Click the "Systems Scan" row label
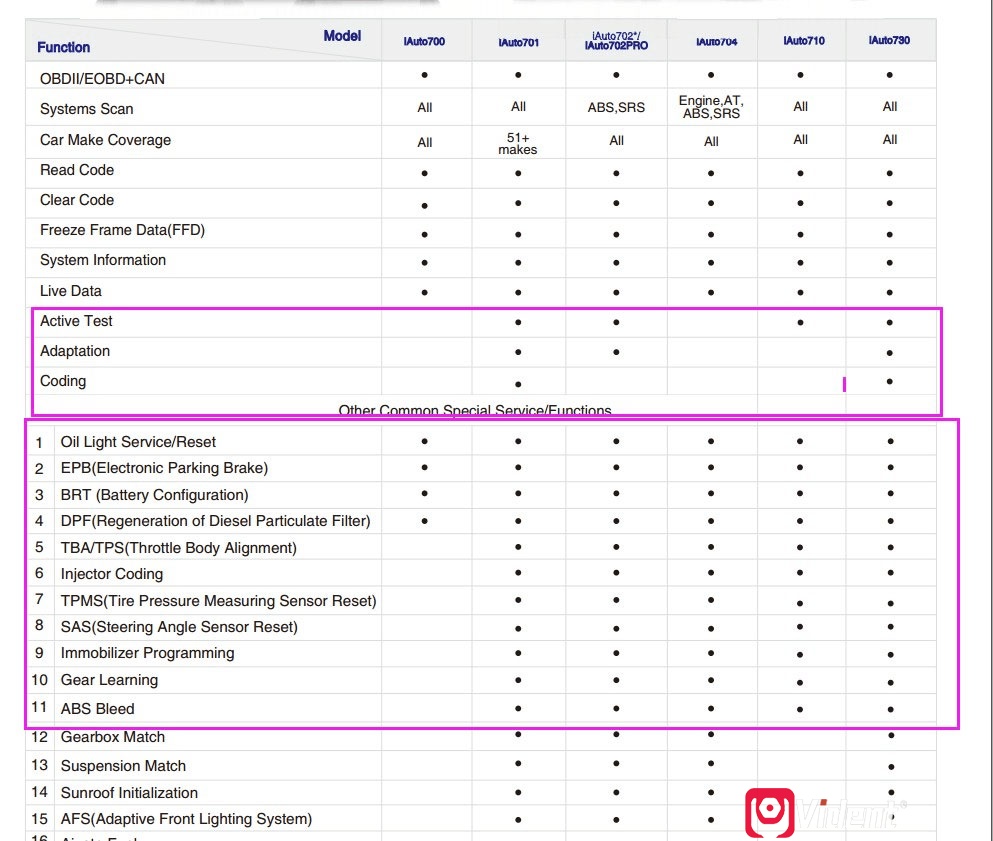 click(87, 109)
